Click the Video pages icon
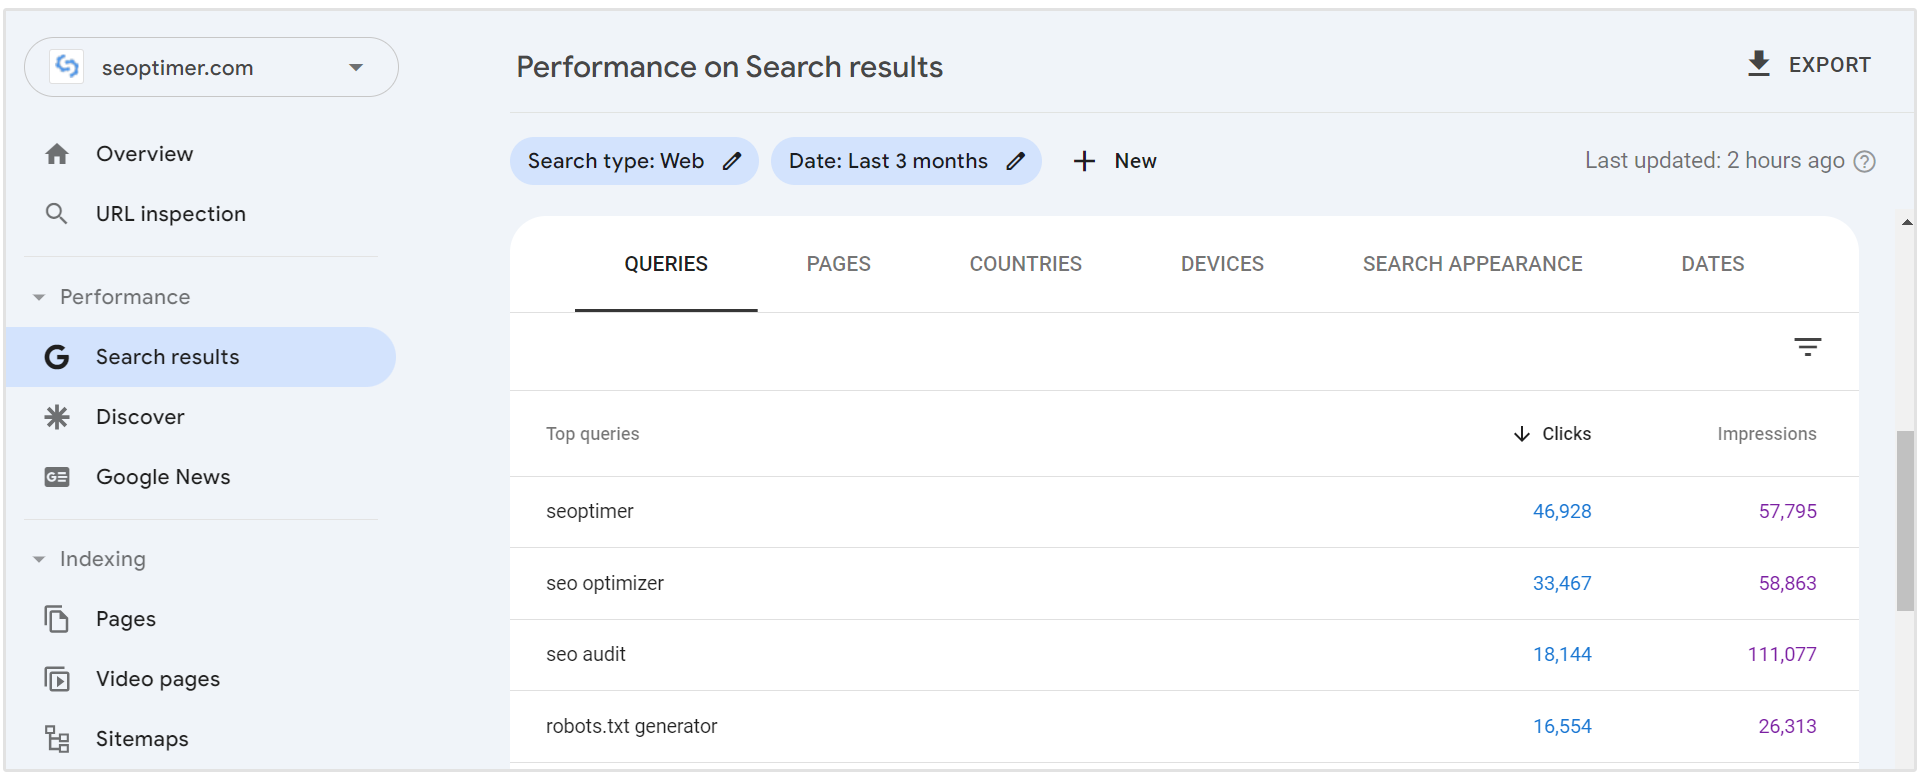This screenshot has width=1920, height=780. coord(57,679)
